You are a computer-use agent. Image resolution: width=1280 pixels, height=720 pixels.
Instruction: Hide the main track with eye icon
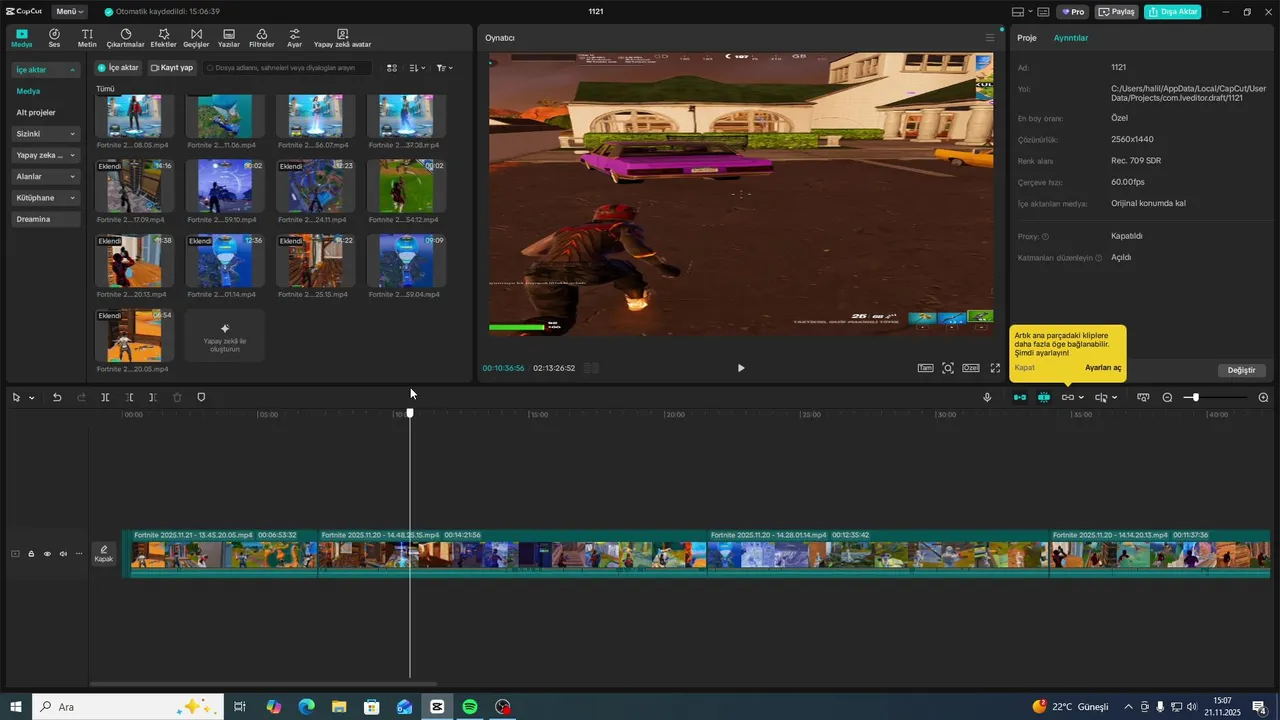point(47,553)
